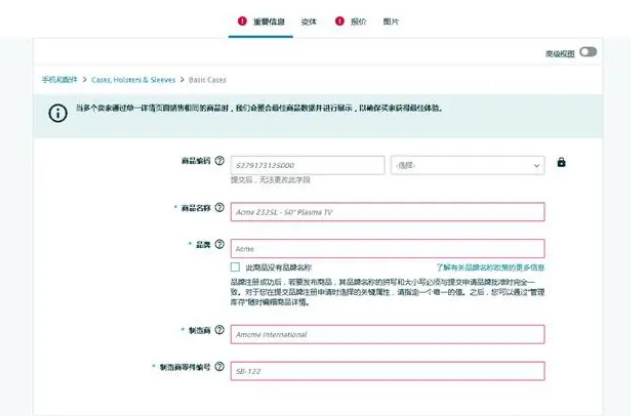Click the info circle icon in banner
This screenshot has height=416, width=631.
[58, 113]
